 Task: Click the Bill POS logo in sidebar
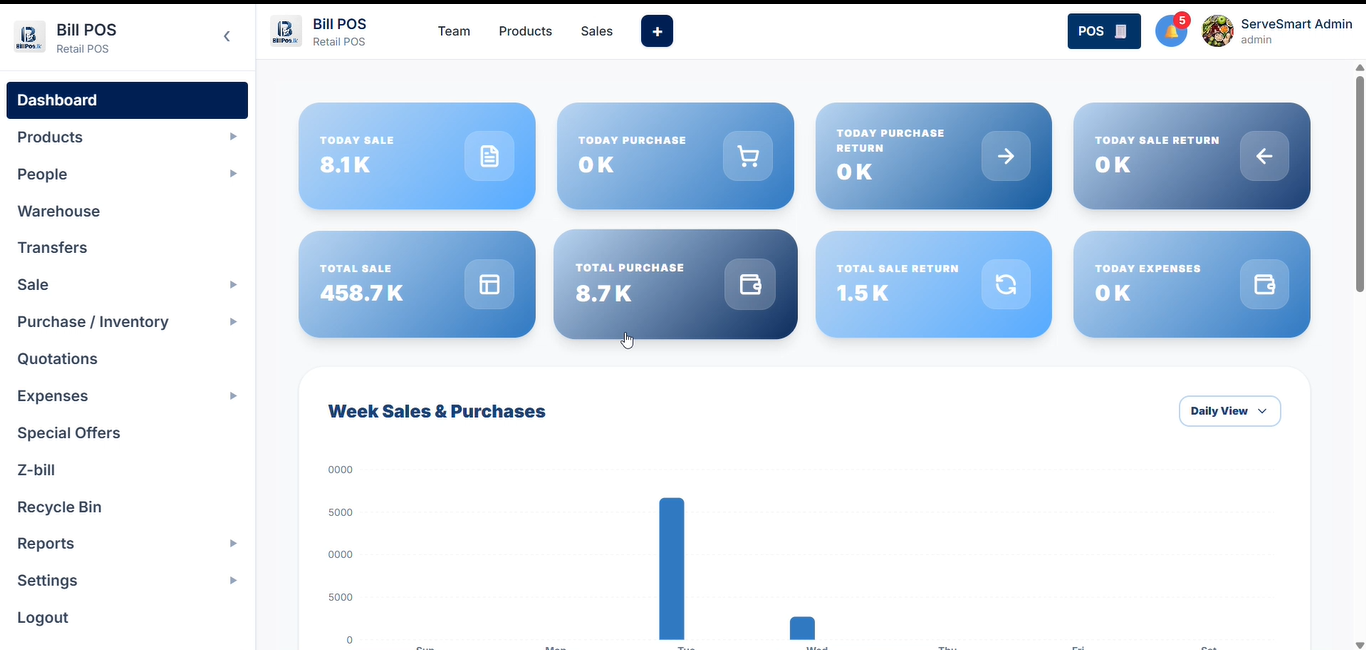click(x=29, y=37)
